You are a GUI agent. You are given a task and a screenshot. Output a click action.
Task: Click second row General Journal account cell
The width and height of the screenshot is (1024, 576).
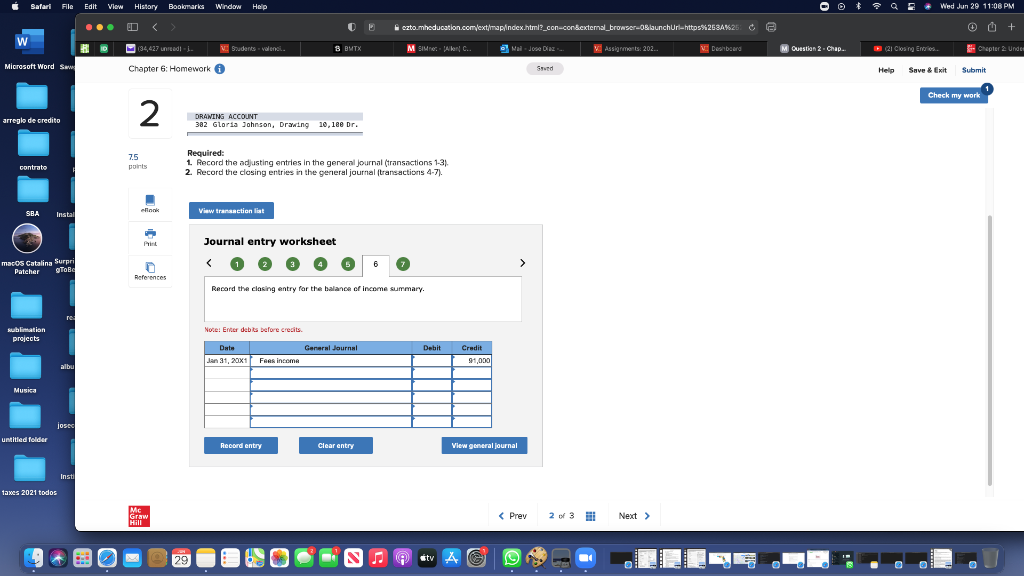tap(331, 373)
